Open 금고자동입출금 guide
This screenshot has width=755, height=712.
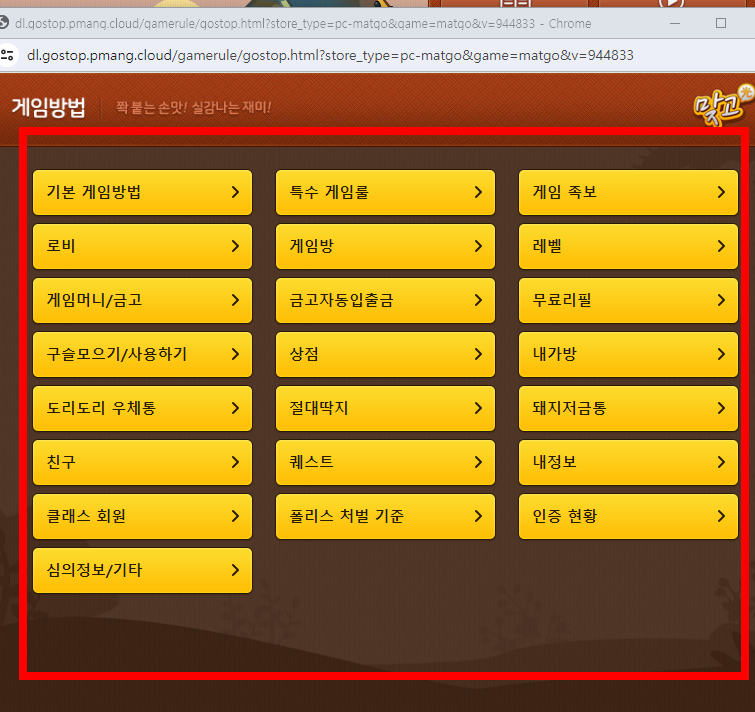(385, 300)
